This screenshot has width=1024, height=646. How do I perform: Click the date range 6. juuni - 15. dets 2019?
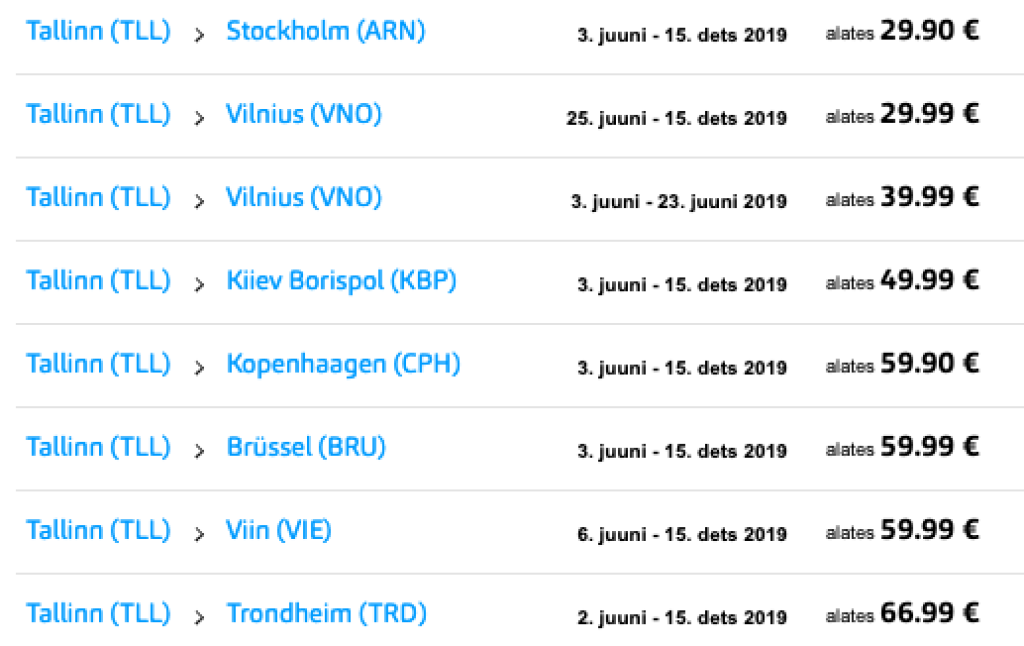[x=681, y=535]
